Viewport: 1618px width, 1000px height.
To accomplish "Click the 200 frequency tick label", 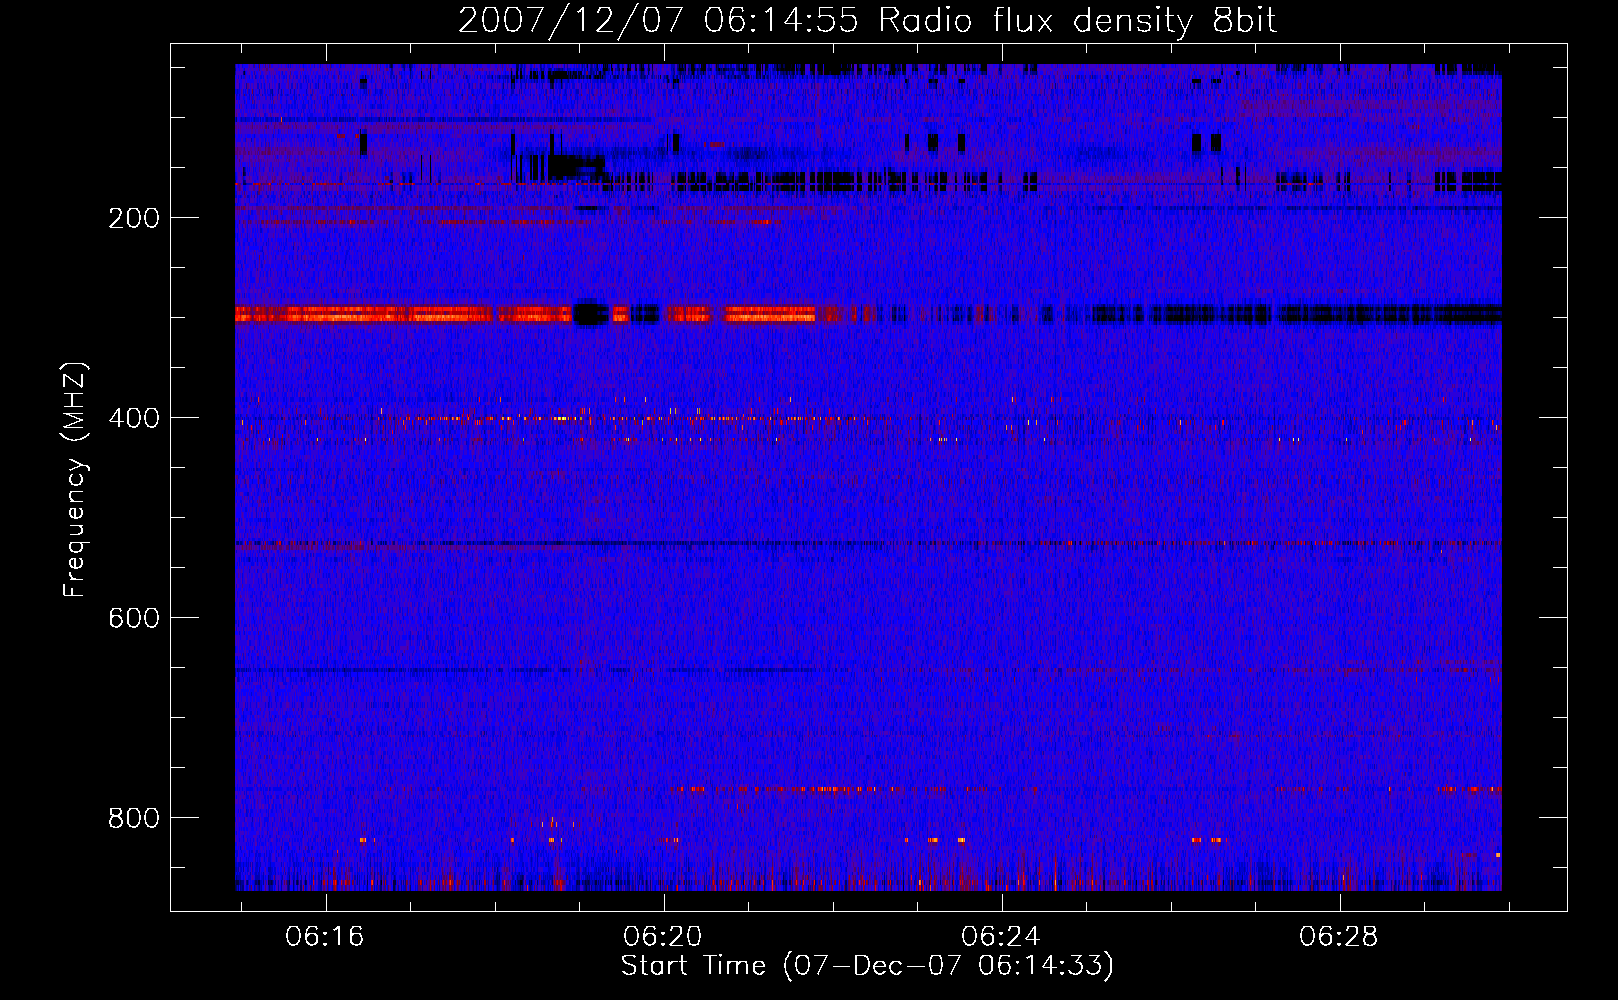I will [134, 218].
